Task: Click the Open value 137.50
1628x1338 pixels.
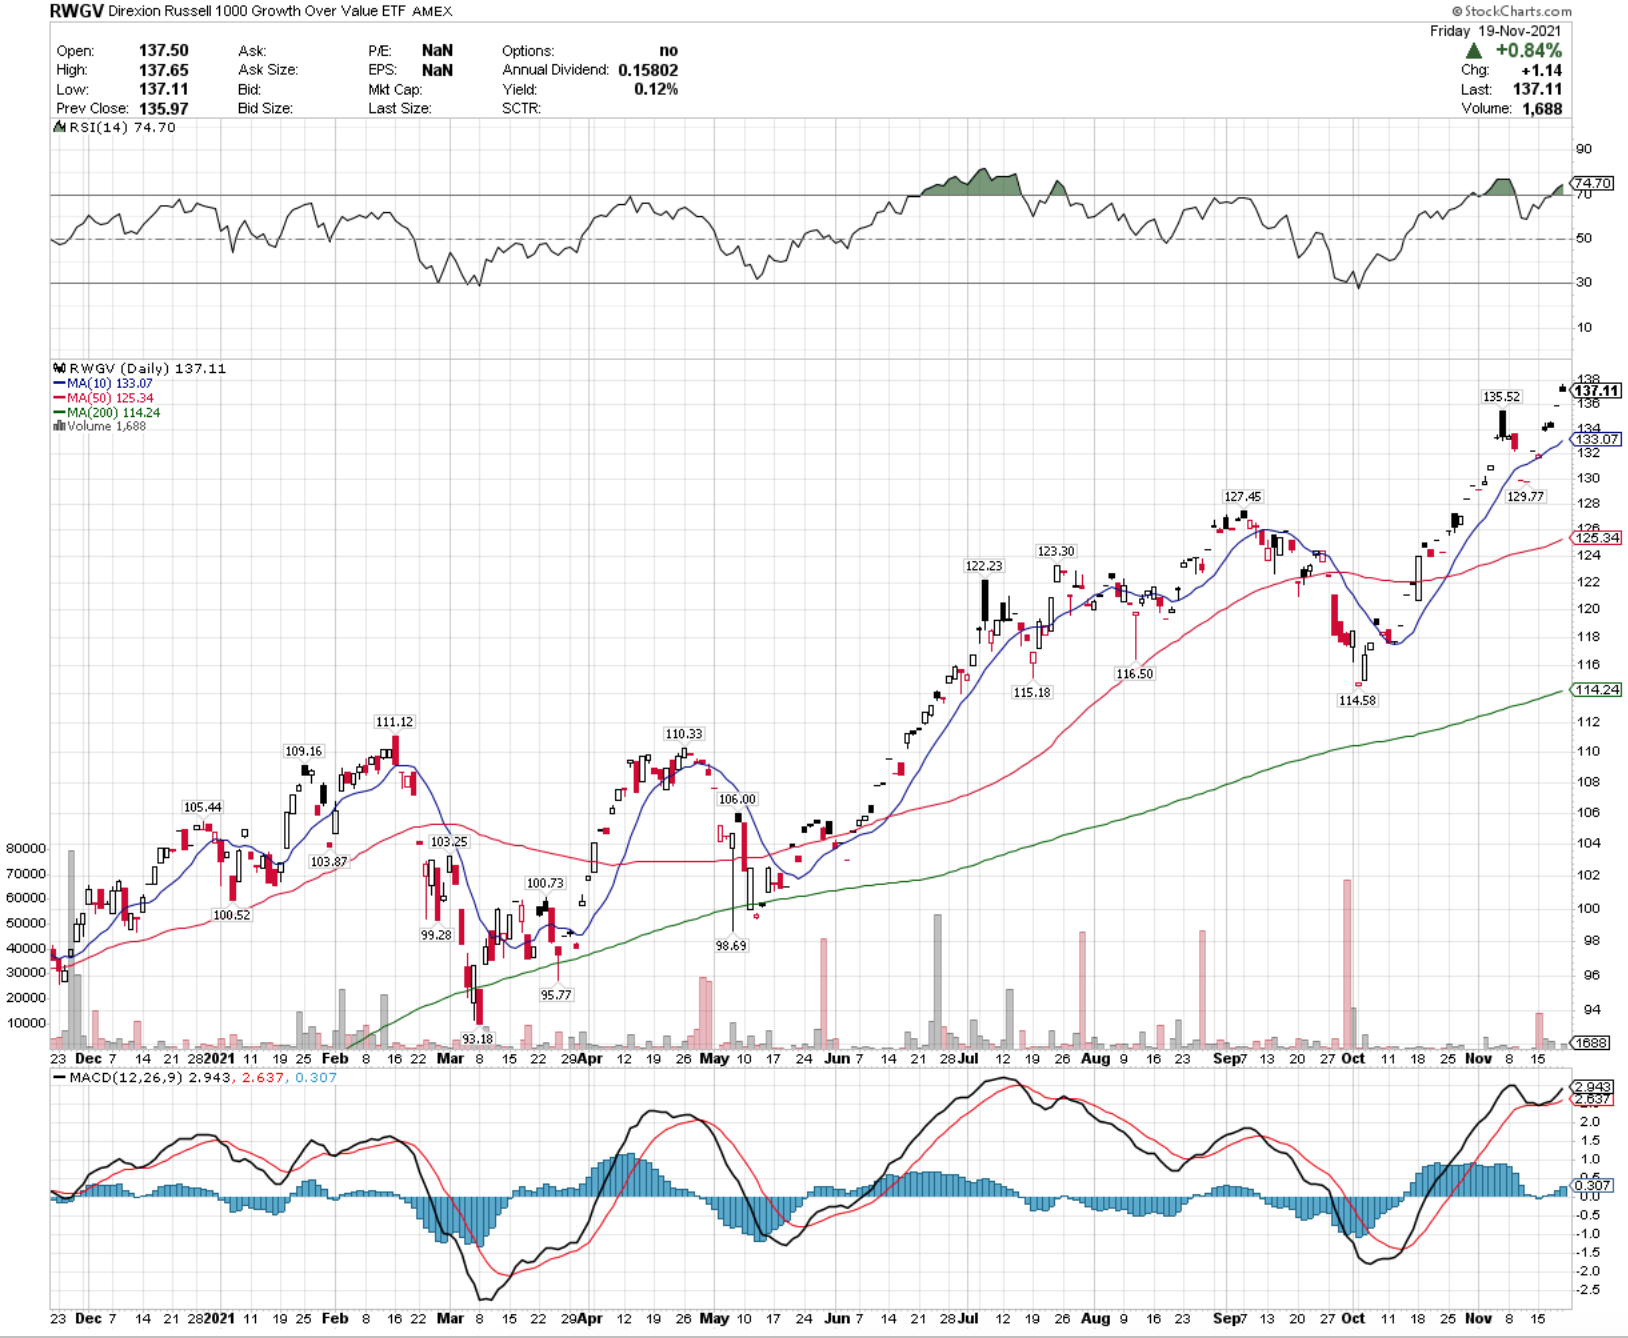Action: 163,50
